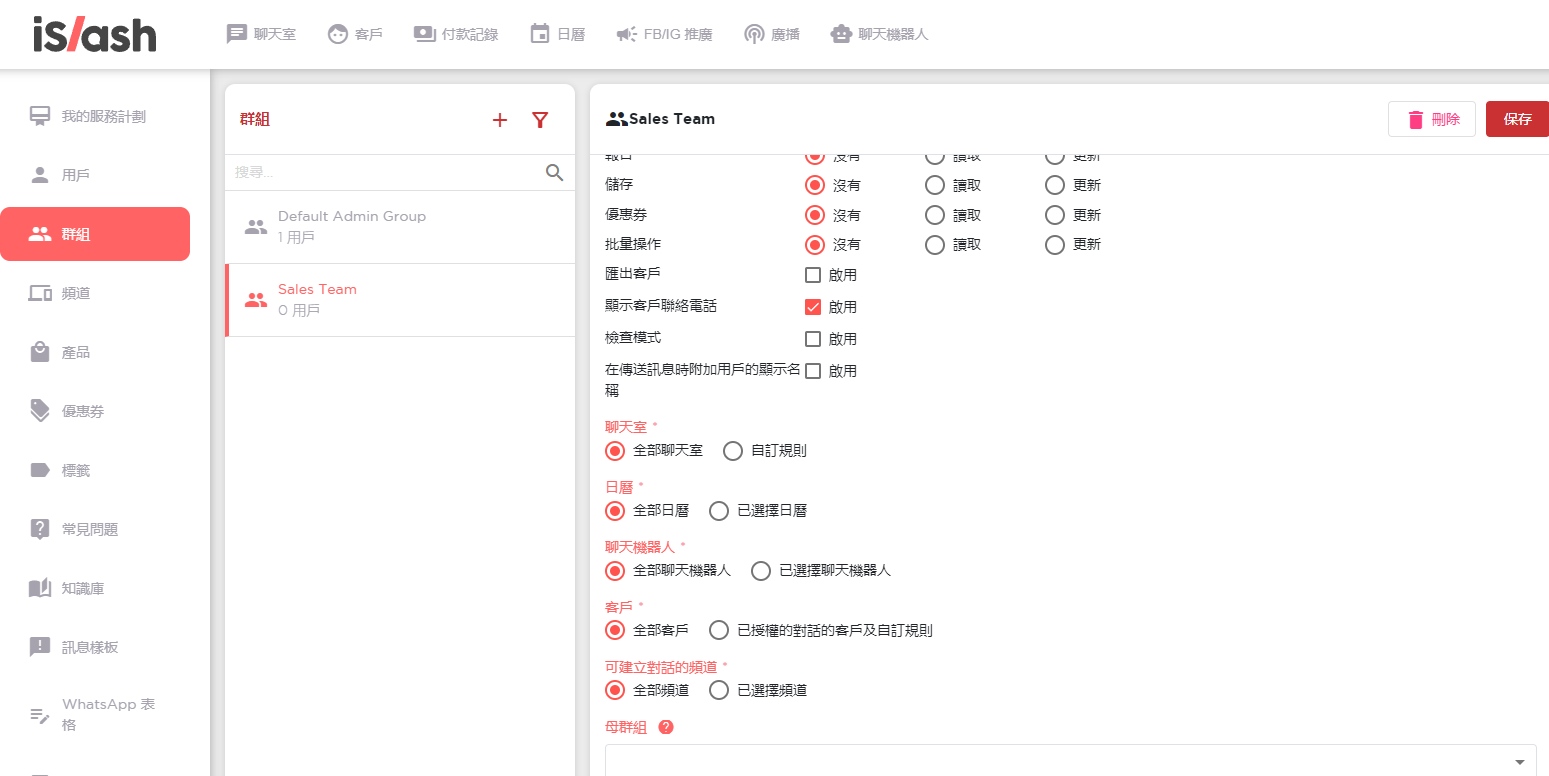Expand the 母群組 dropdown

(x=1070, y=760)
